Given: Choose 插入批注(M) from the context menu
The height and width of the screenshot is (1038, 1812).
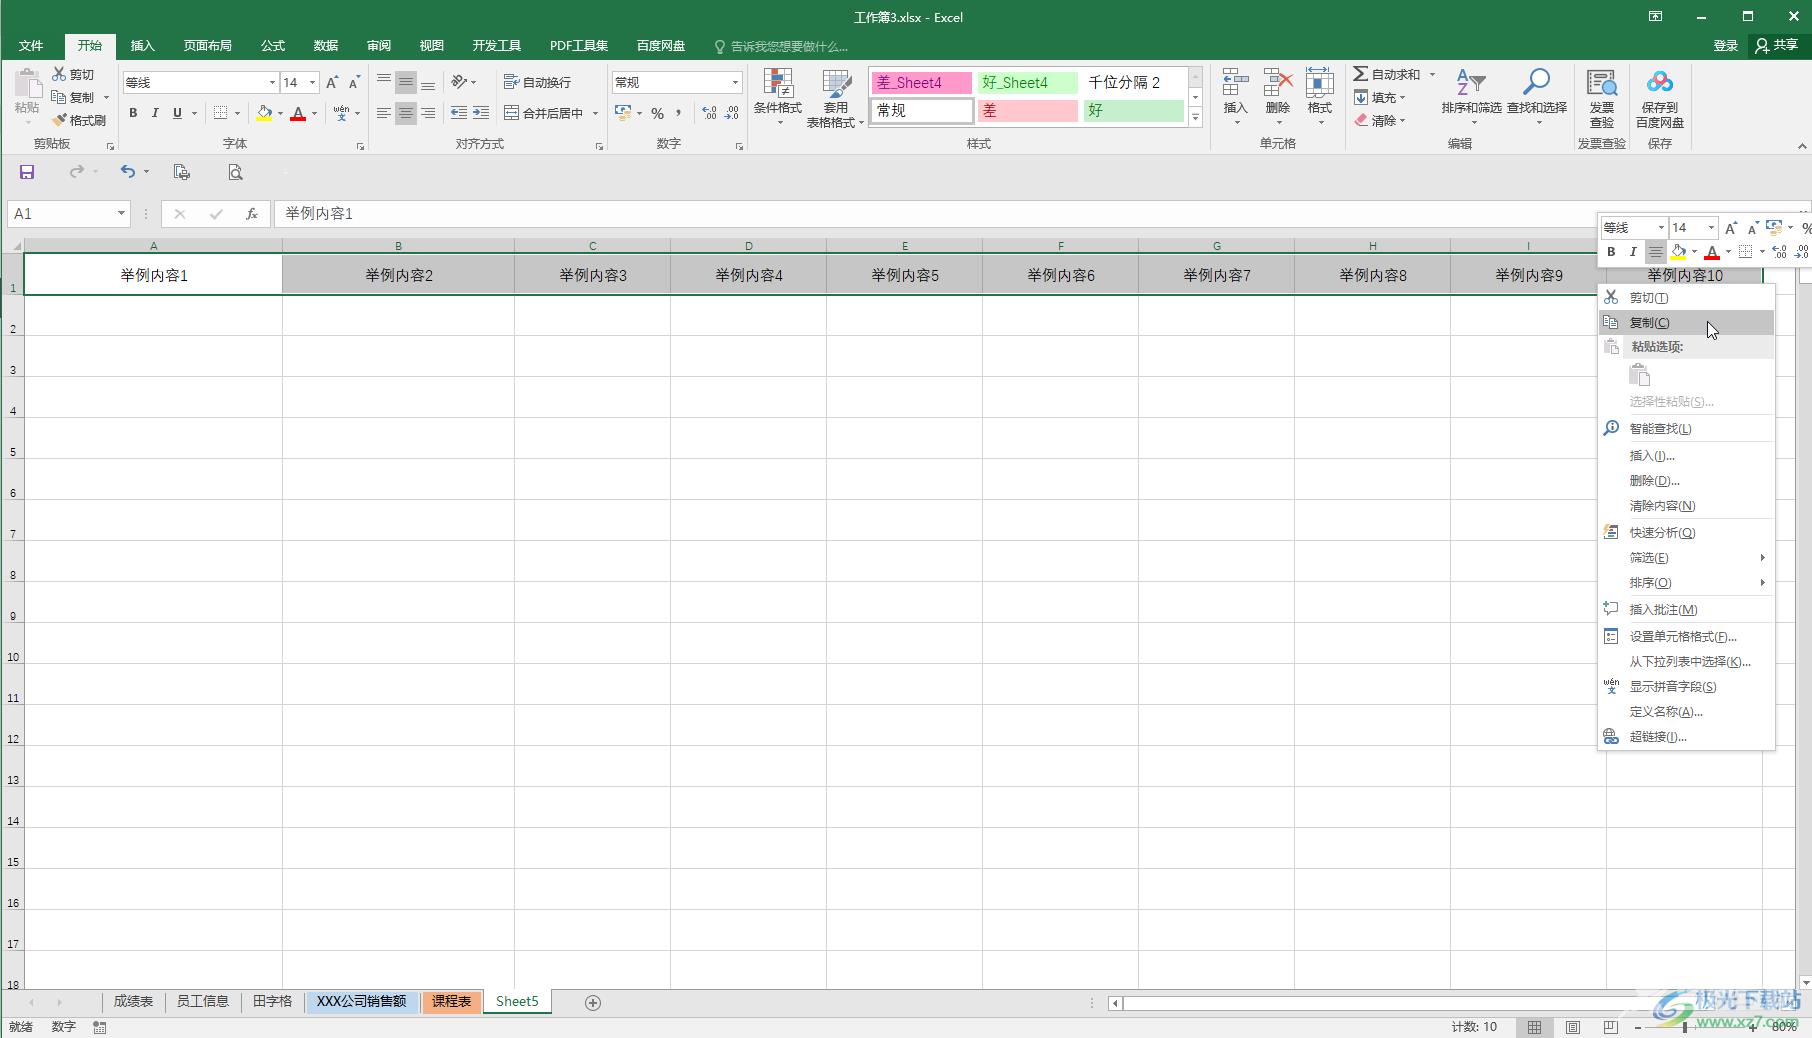Looking at the screenshot, I should [1686, 609].
